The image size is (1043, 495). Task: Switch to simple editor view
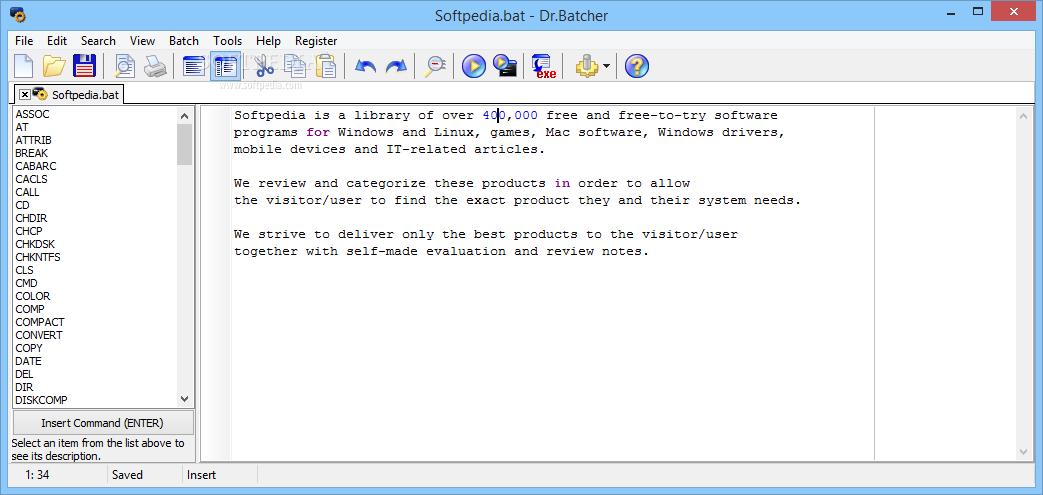pyautogui.click(x=194, y=66)
